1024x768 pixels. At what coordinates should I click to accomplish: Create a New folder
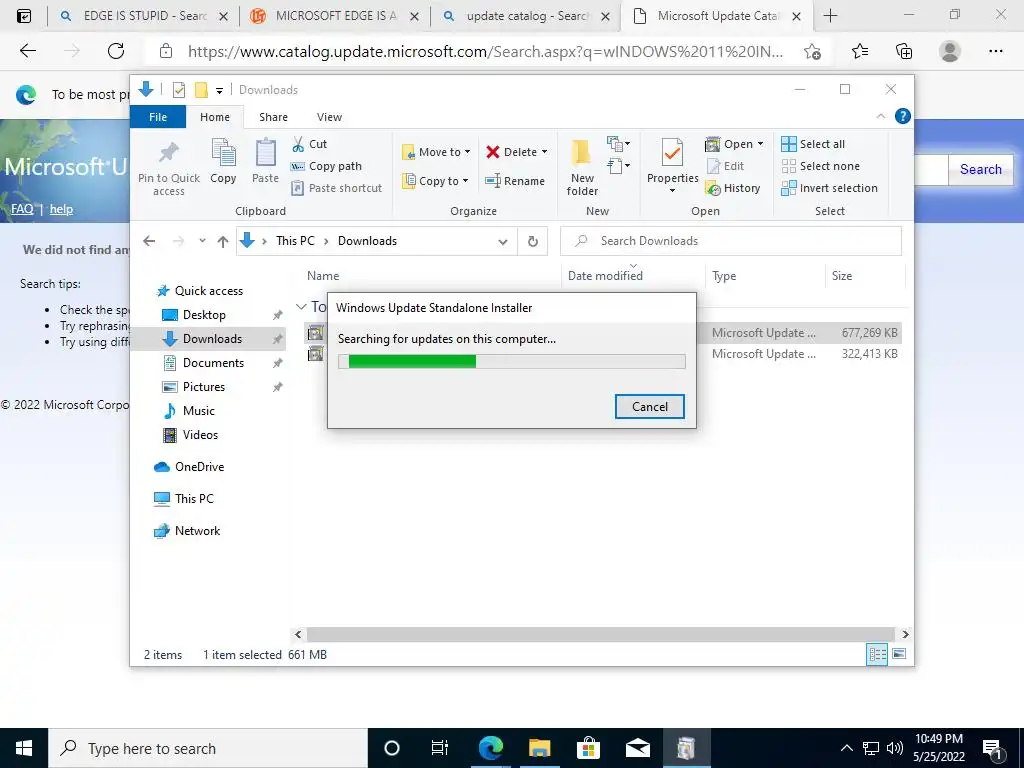point(582,167)
